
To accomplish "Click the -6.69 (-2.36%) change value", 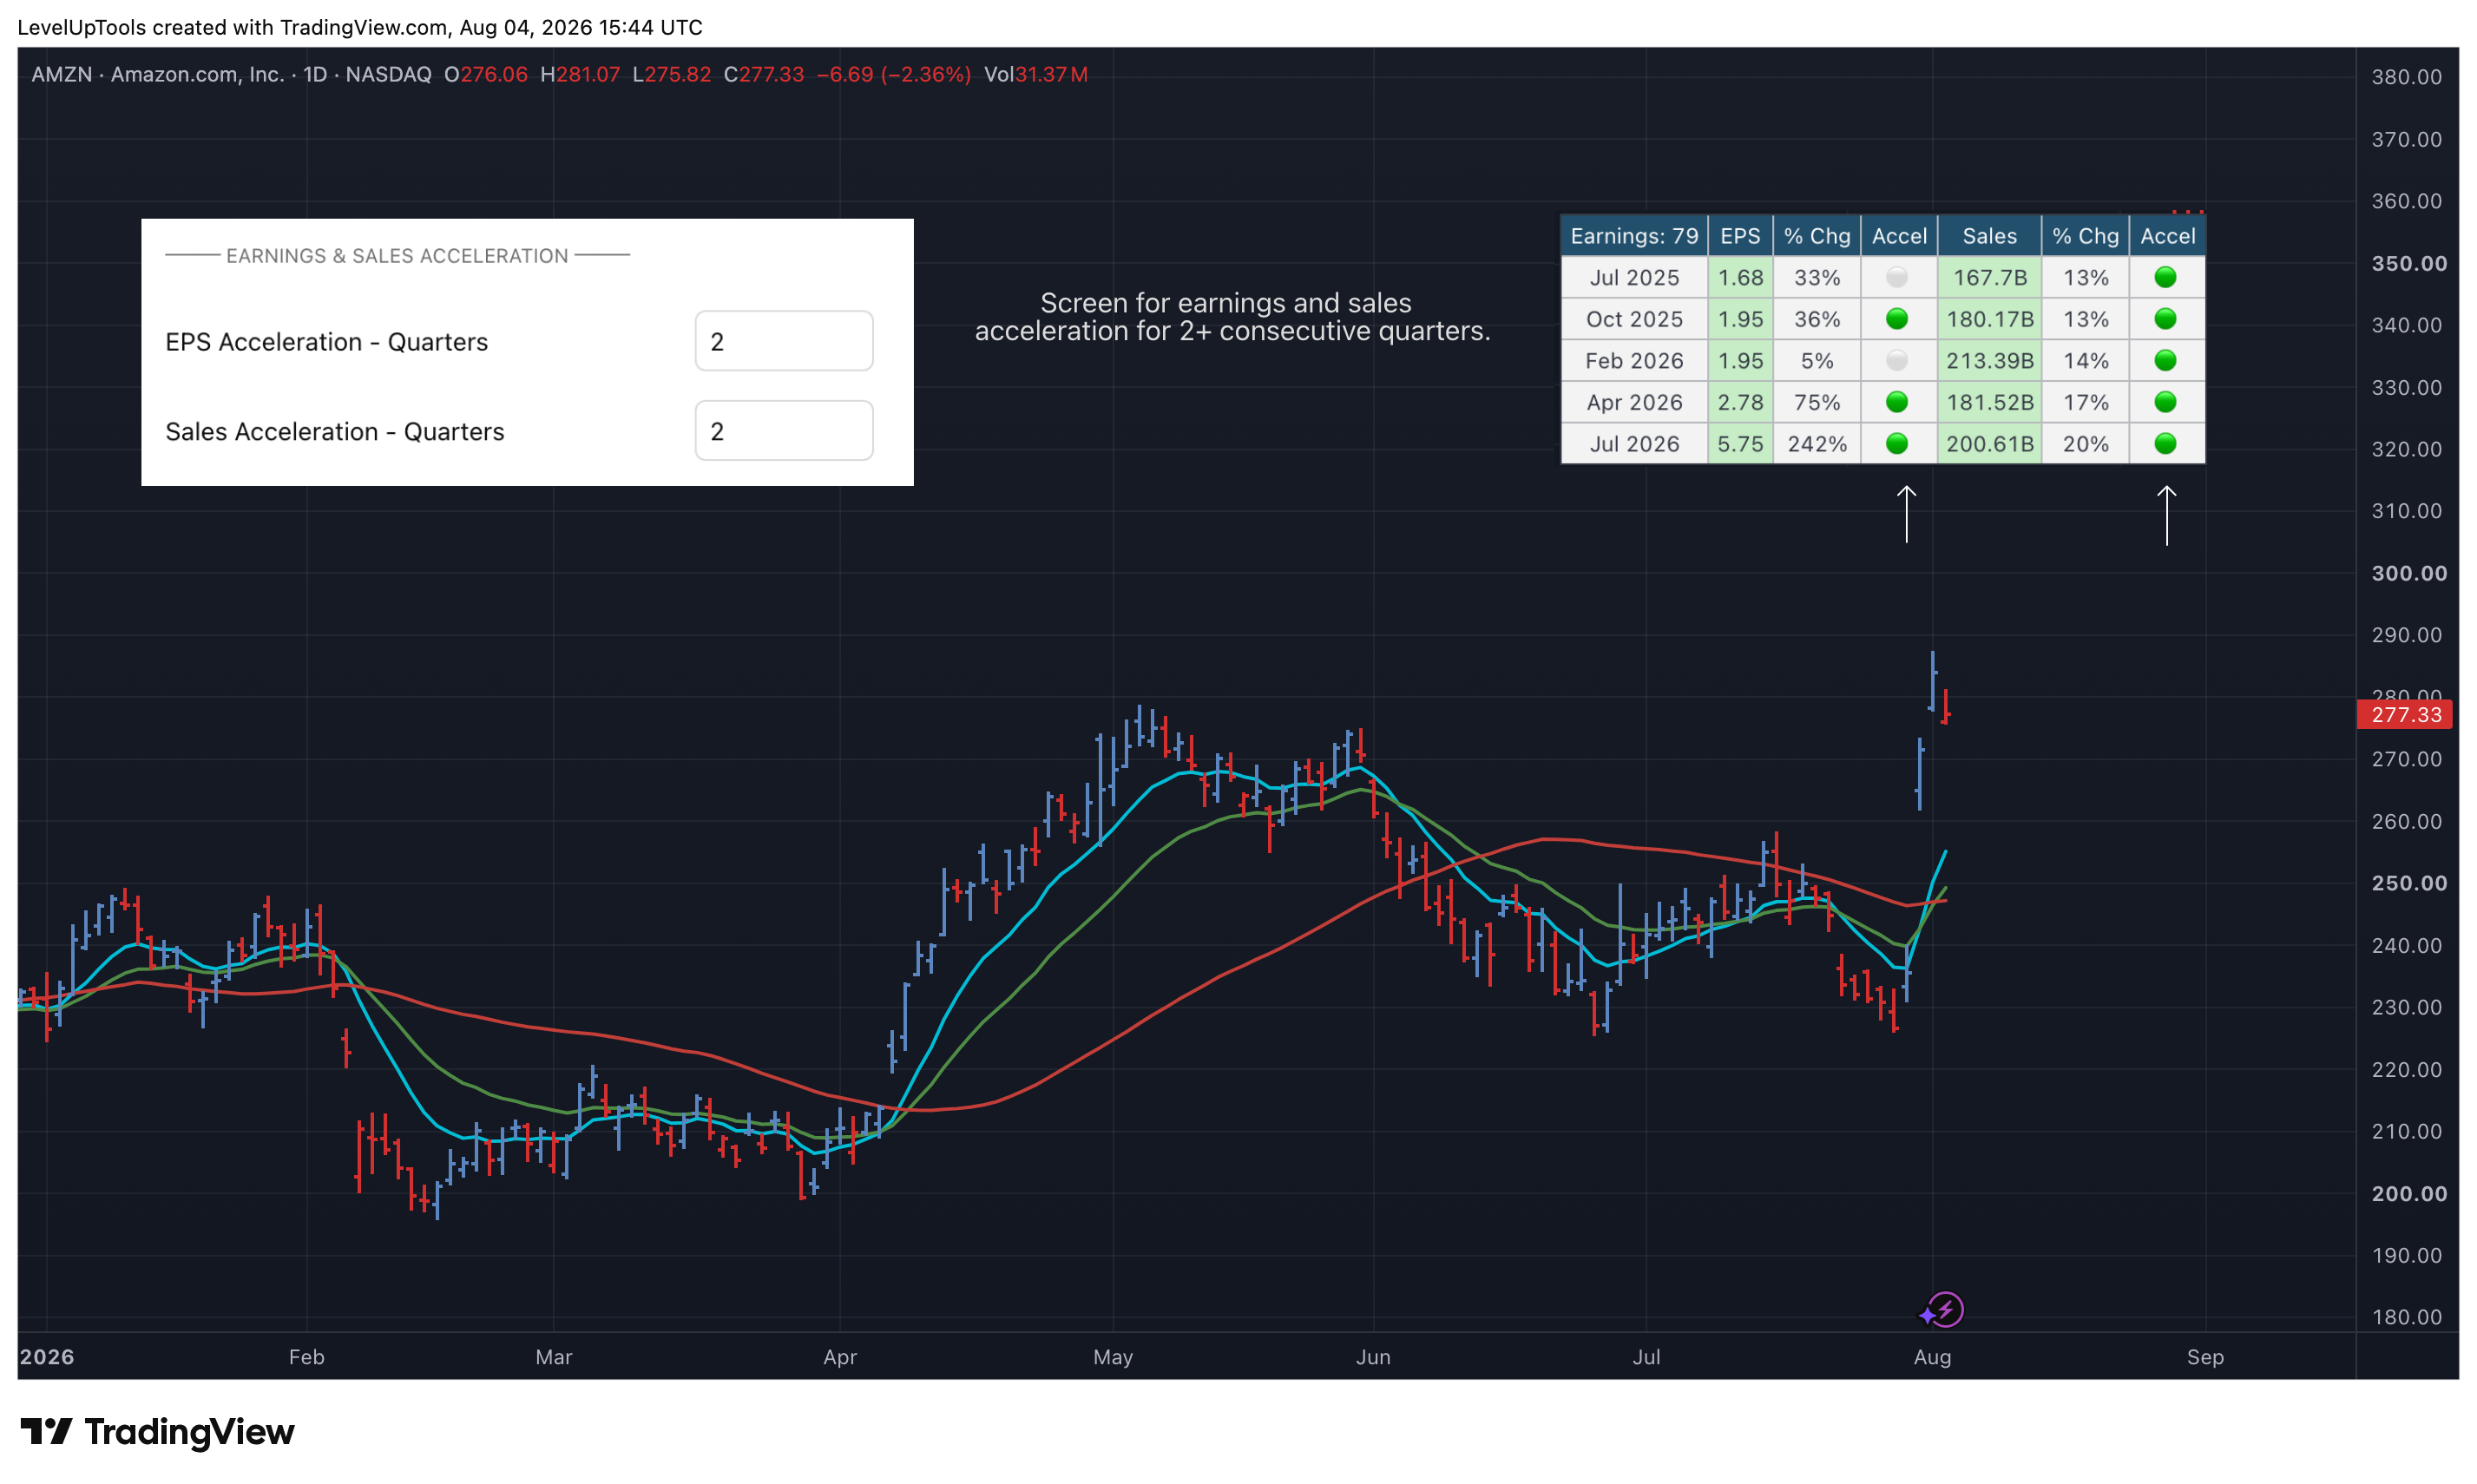I will pyautogui.click(x=893, y=74).
